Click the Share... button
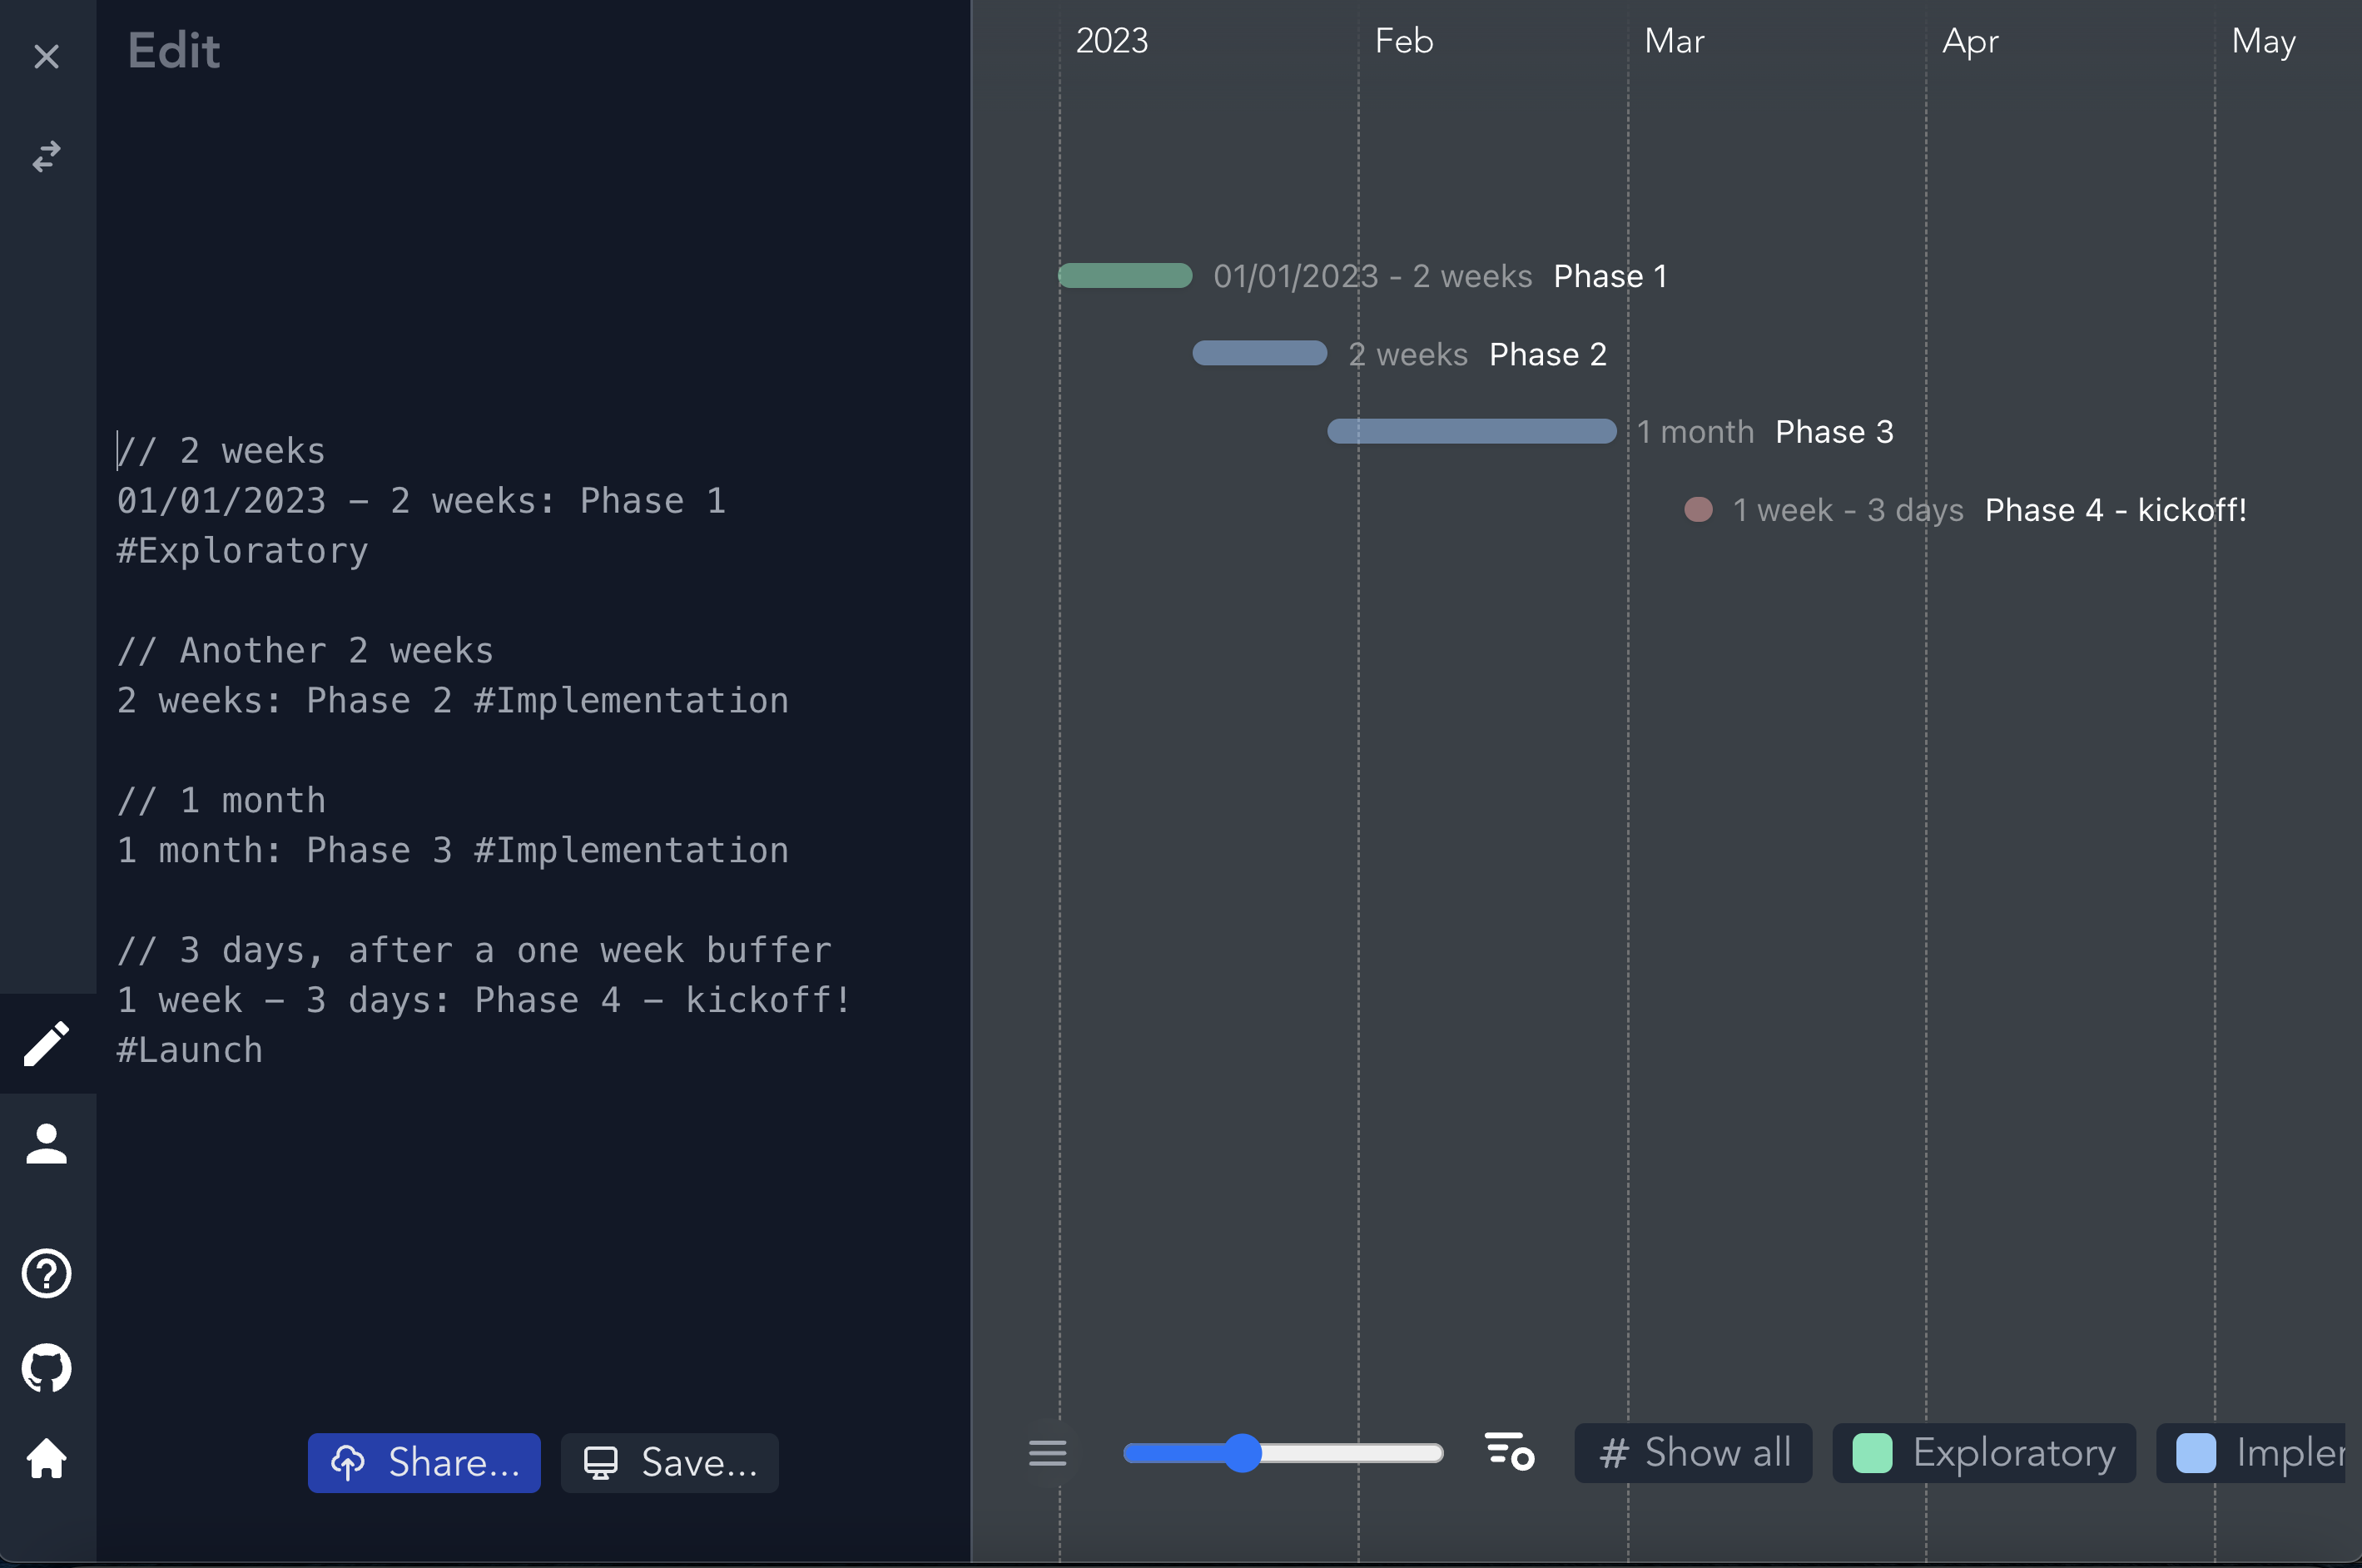Image resolution: width=2362 pixels, height=1568 pixels. [424, 1462]
